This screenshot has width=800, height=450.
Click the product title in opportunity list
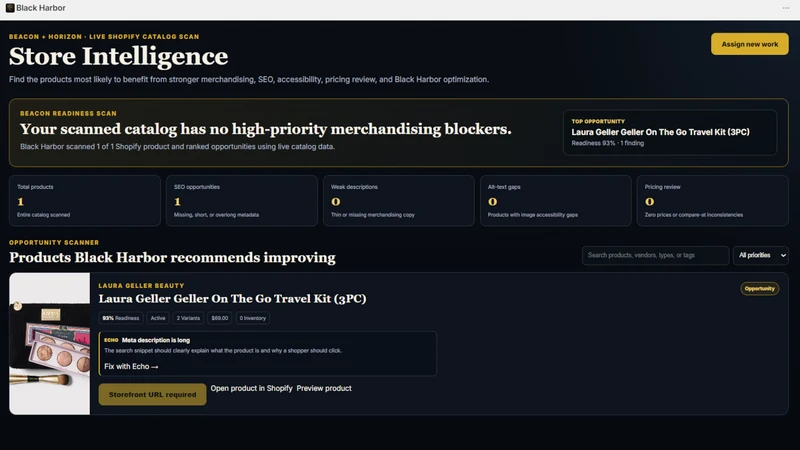click(x=232, y=299)
